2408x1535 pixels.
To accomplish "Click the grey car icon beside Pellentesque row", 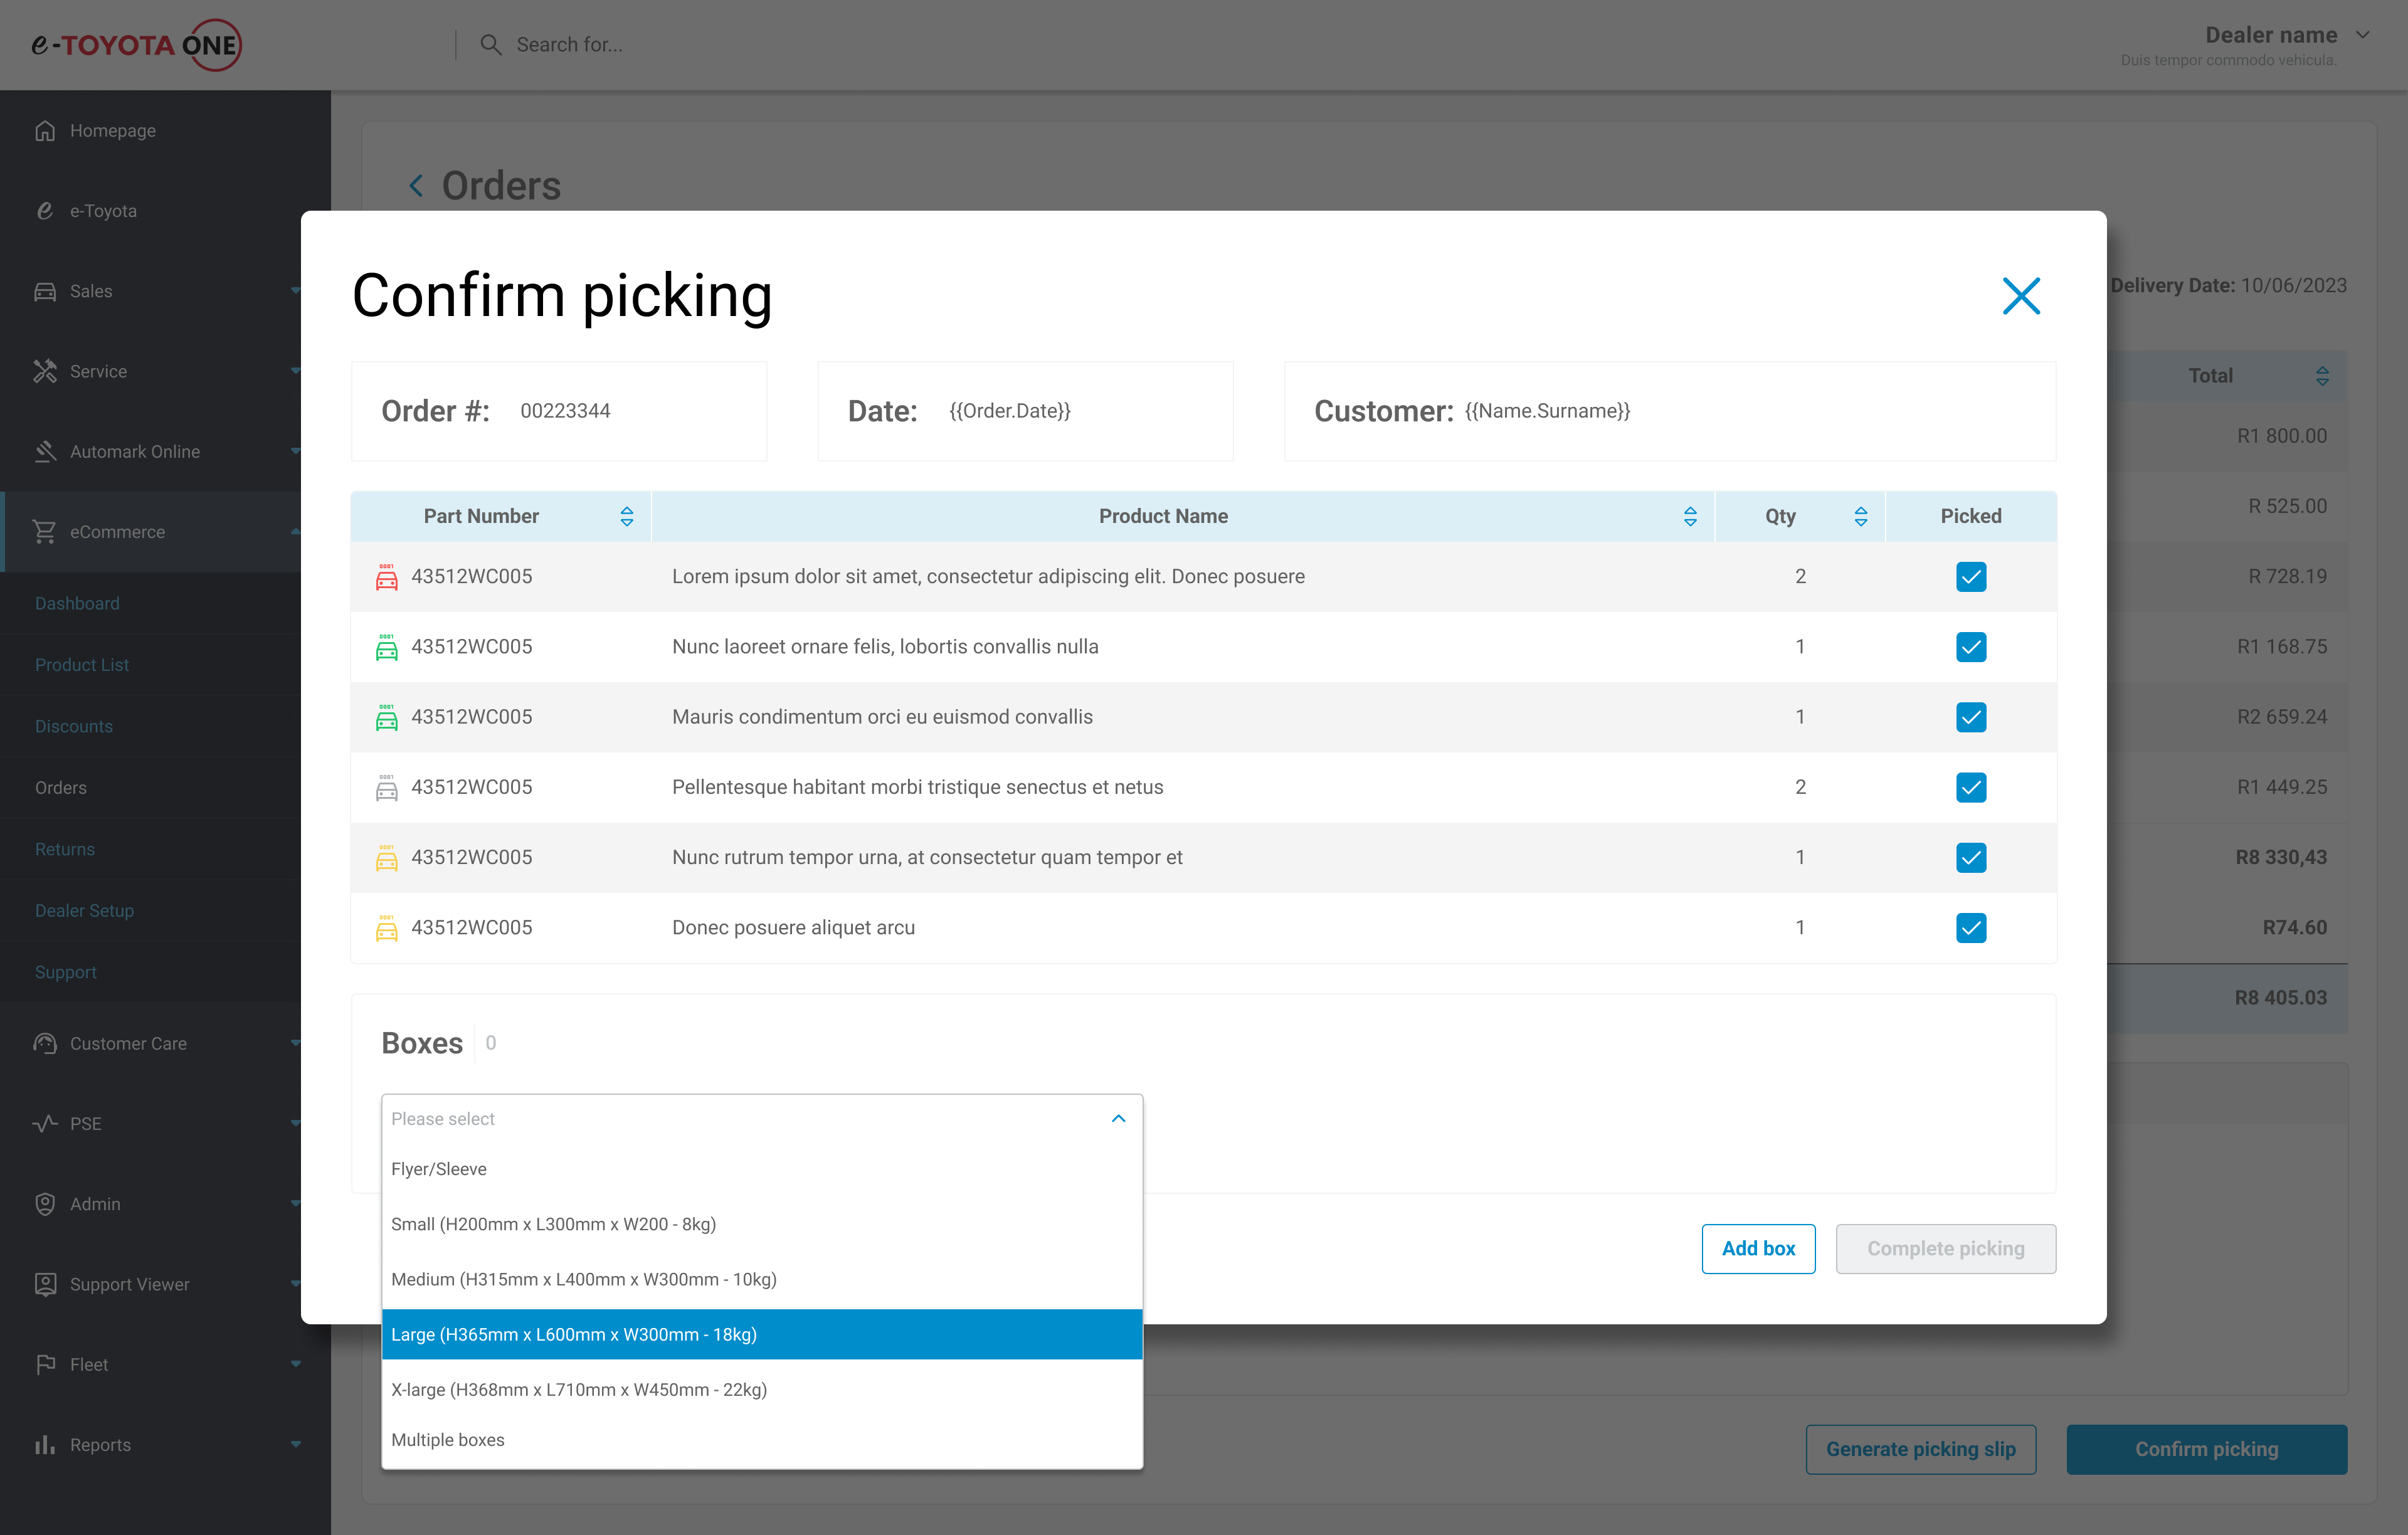I will [x=386, y=788].
